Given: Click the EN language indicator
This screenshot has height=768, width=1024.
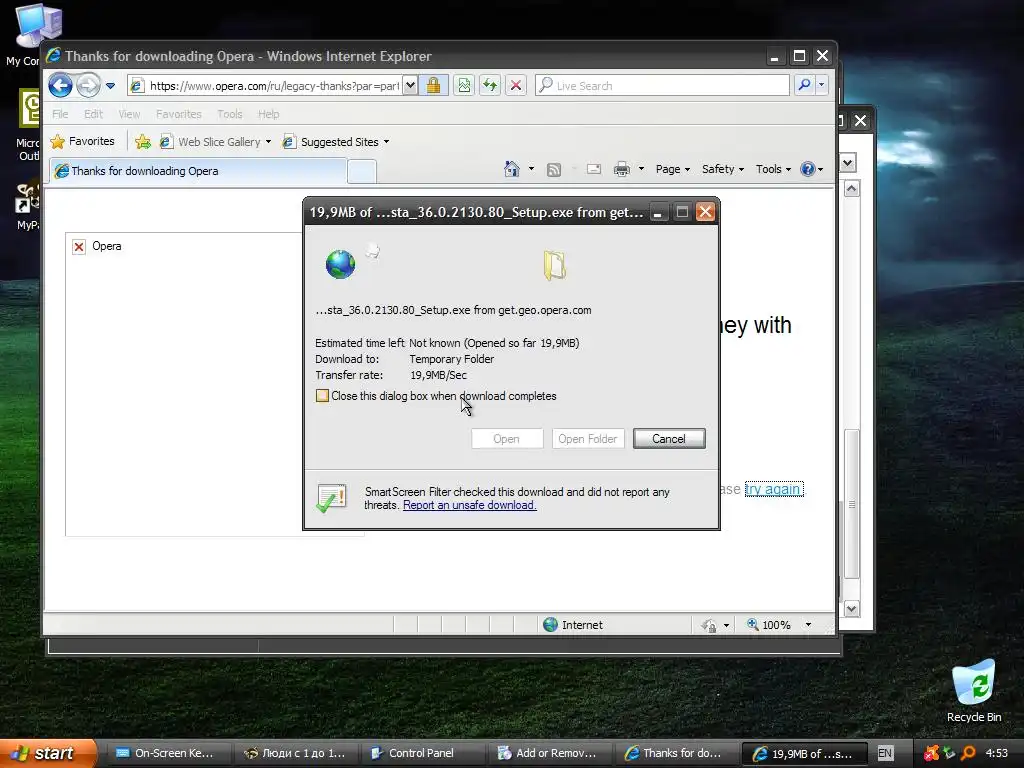Looking at the screenshot, I should (x=885, y=753).
